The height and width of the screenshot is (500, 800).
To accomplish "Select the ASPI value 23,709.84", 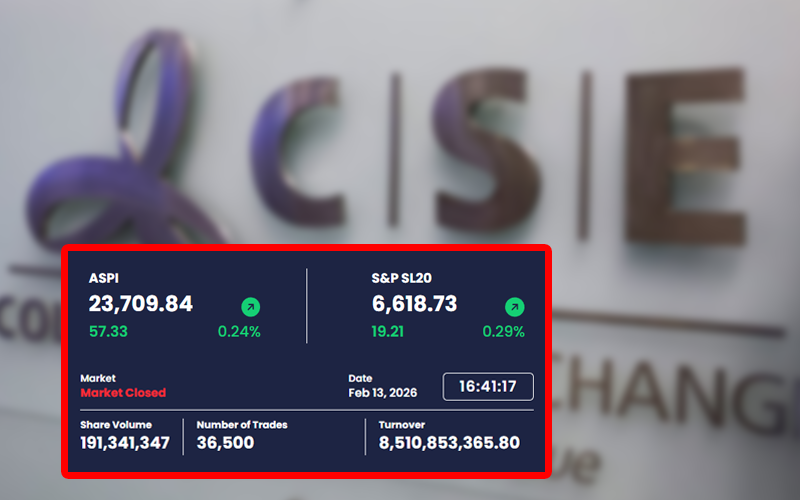I will [141, 304].
